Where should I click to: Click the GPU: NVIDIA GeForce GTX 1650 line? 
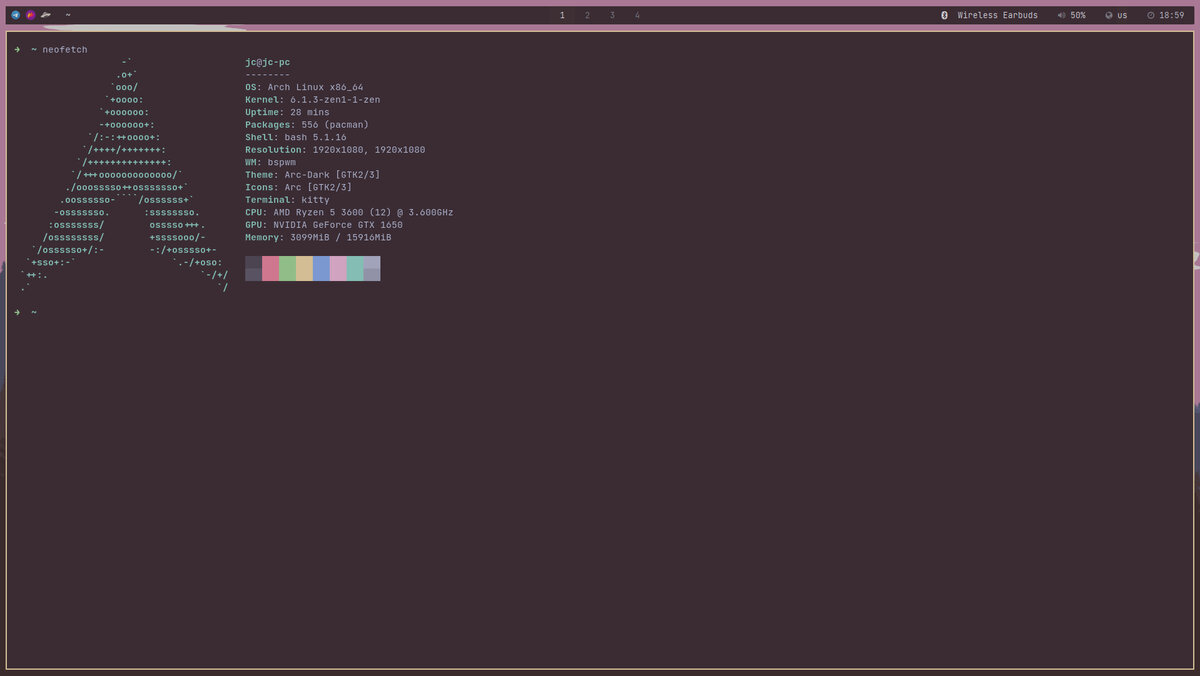tap(324, 225)
